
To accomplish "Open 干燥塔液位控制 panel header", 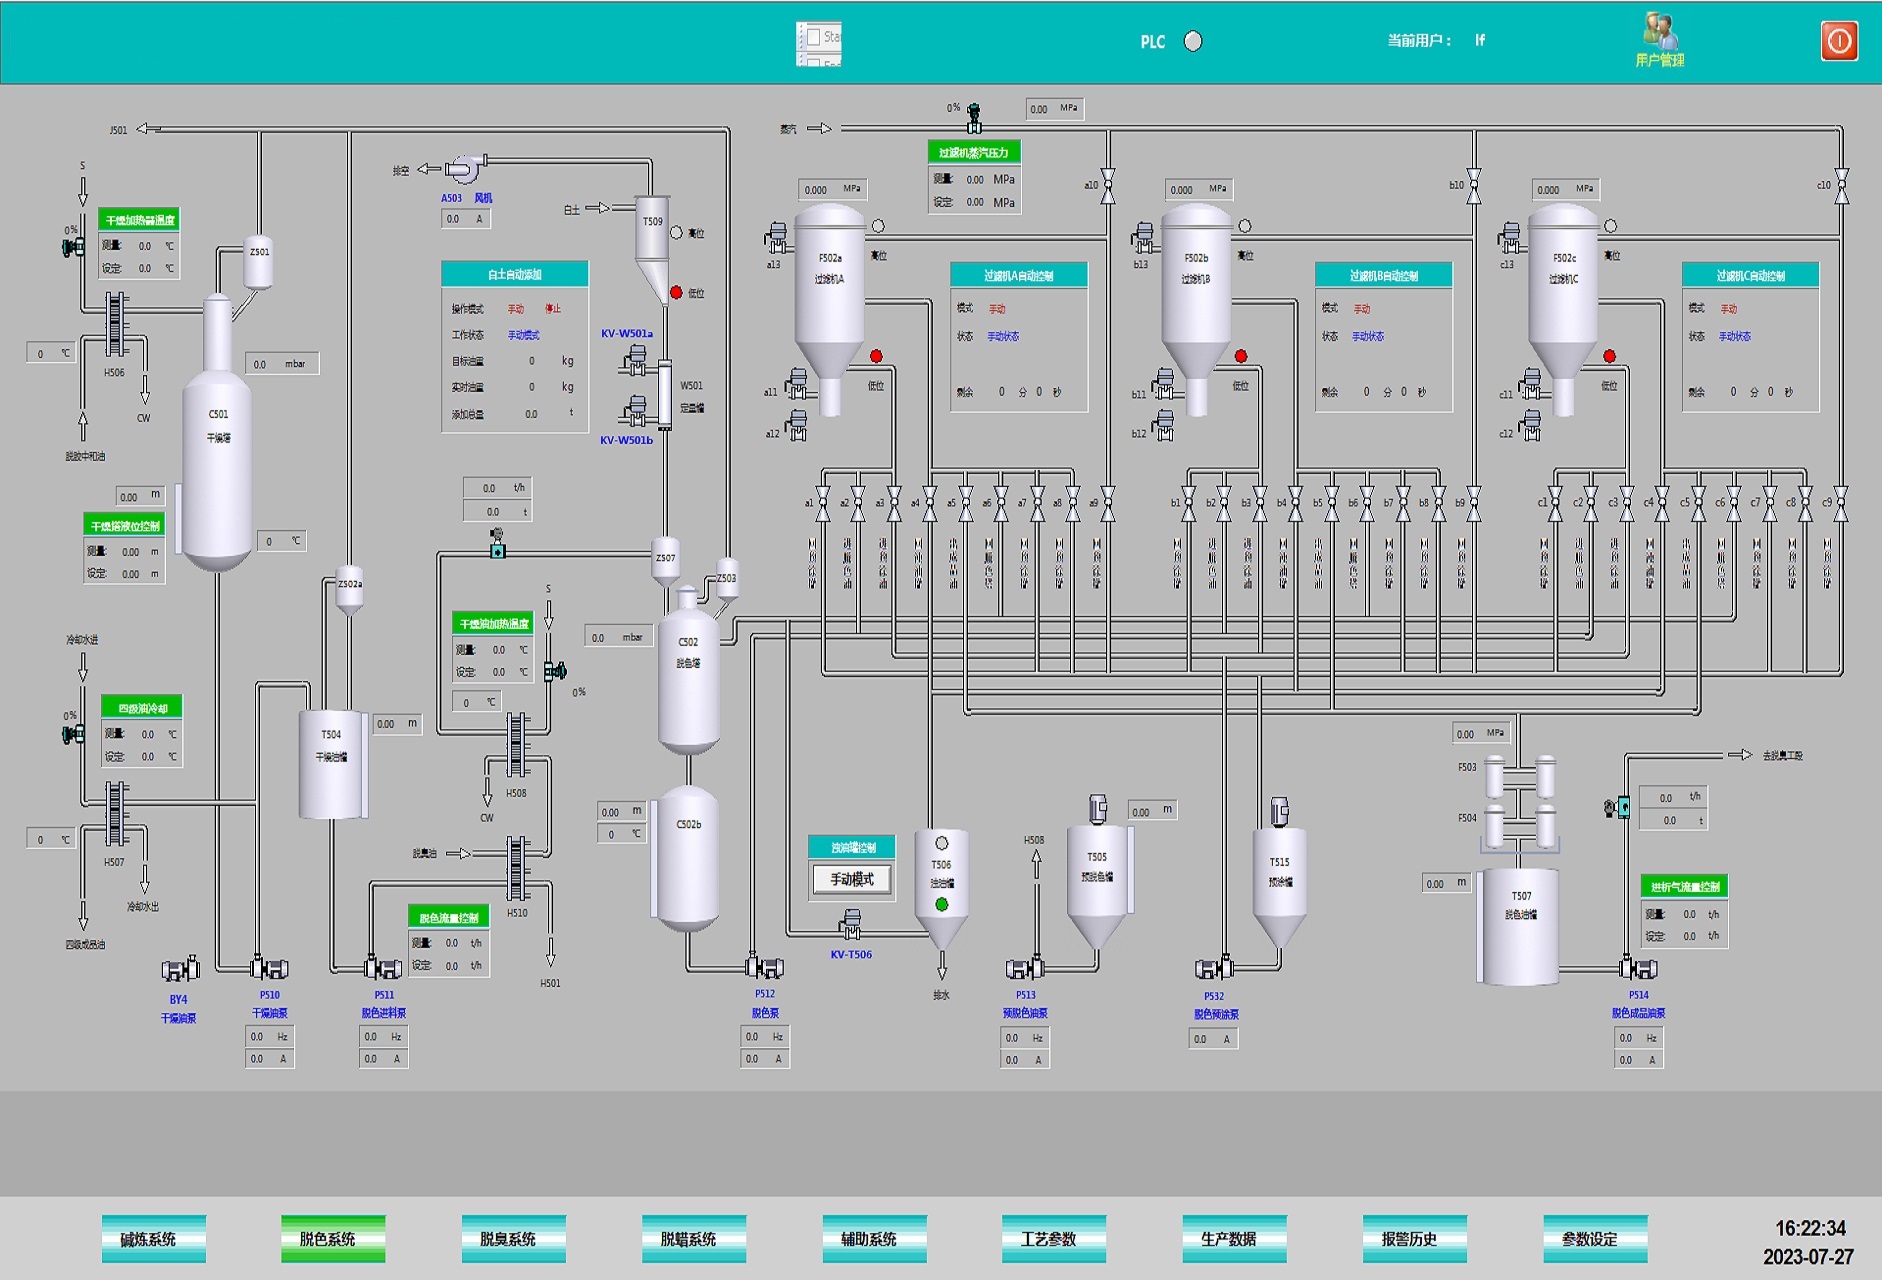I will pos(124,526).
